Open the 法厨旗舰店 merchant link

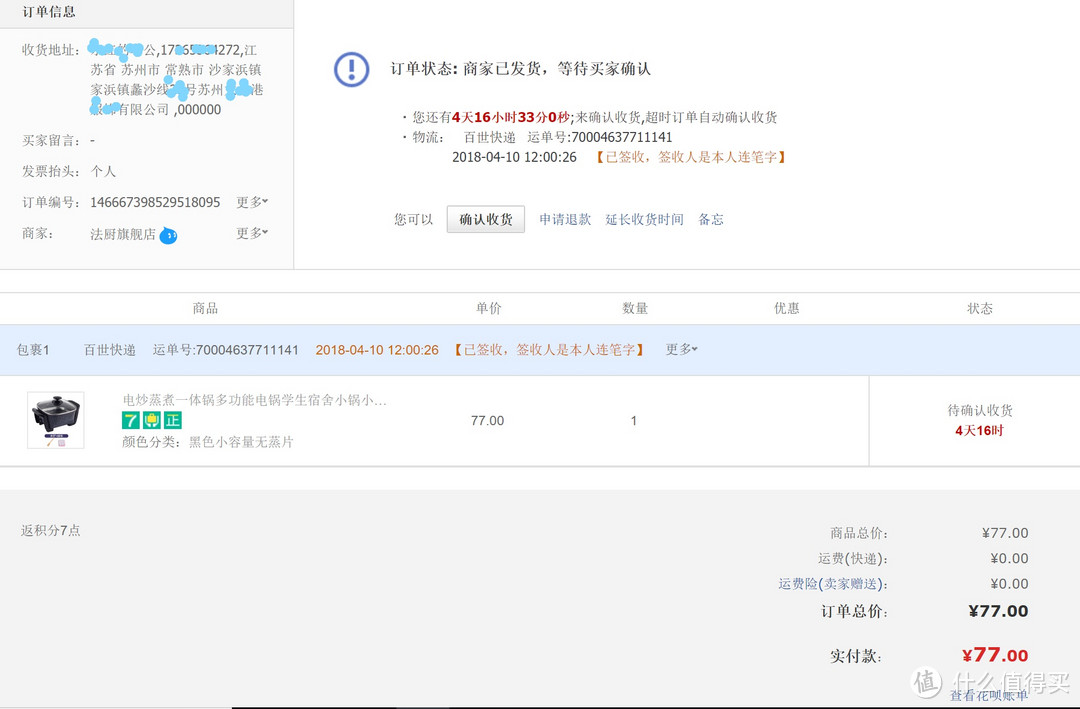pos(123,234)
